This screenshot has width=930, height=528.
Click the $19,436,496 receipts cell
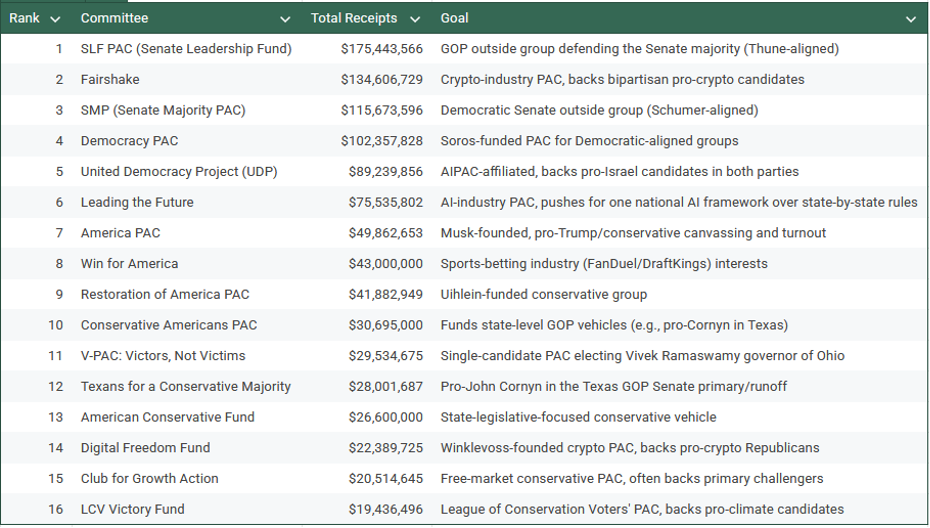368,510
